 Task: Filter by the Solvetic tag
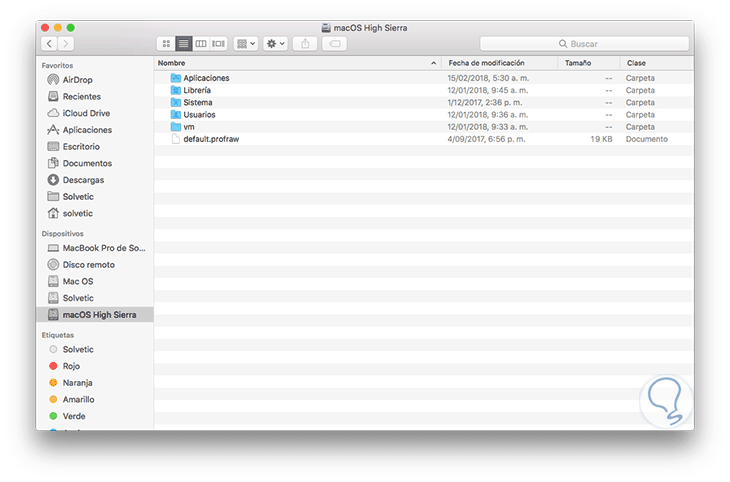click(95, 350)
